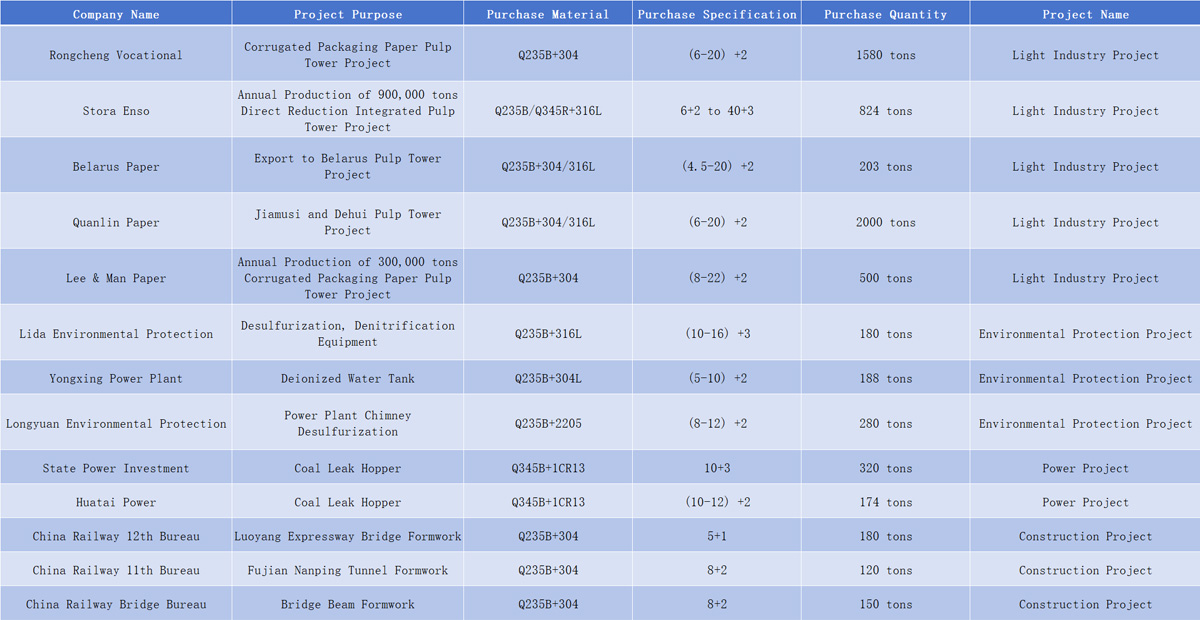This screenshot has width=1200, height=620.
Task: Click Power Project in Huatai Power row
Action: (1085, 502)
